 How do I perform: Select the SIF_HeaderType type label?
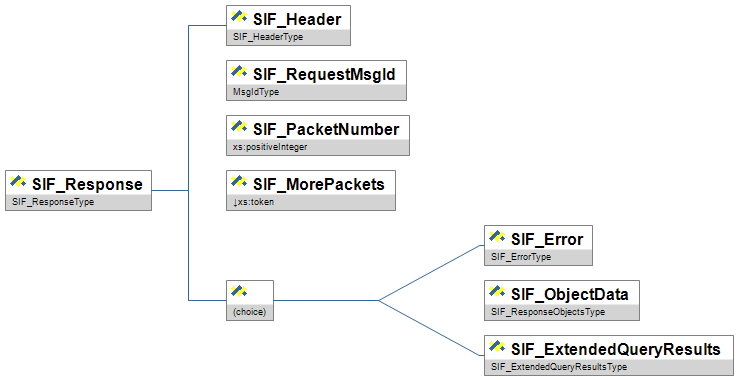[268, 37]
